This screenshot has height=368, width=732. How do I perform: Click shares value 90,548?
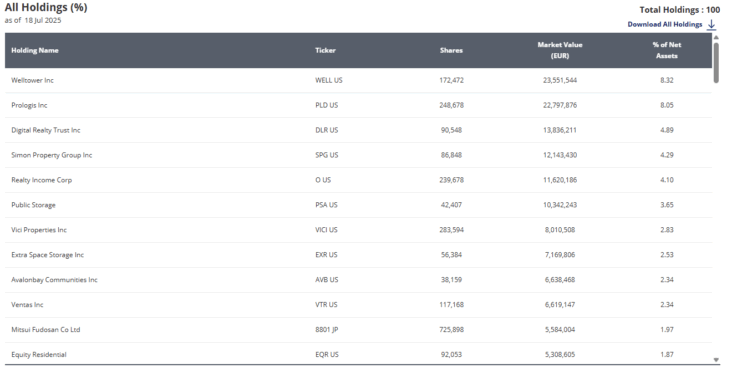click(x=451, y=130)
